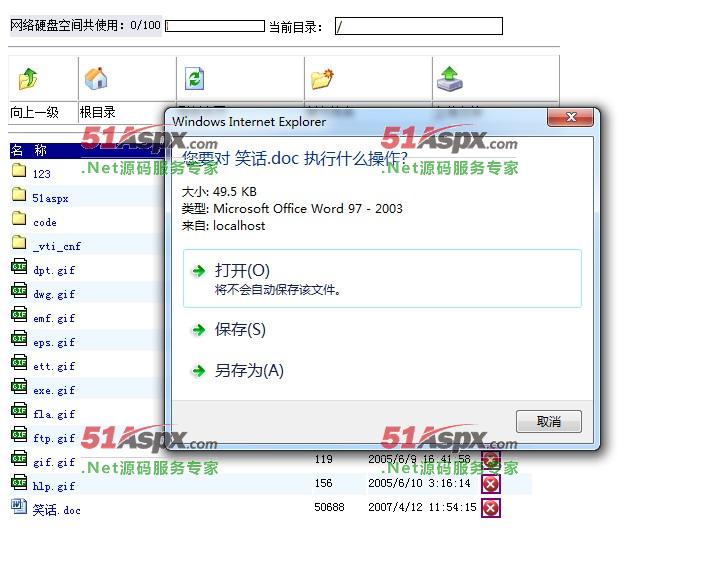Image resolution: width=702 pixels, height=572 pixels.
Task: Open the dpt.gif file link
Action: click(x=54, y=270)
